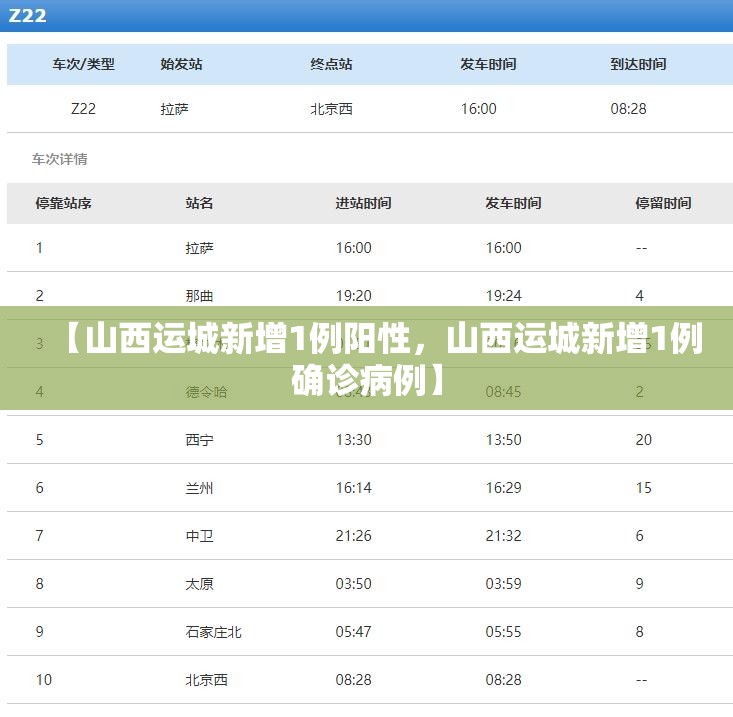Click stop order number 5
The width and height of the screenshot is (733, 717).
tap(39, 440)
